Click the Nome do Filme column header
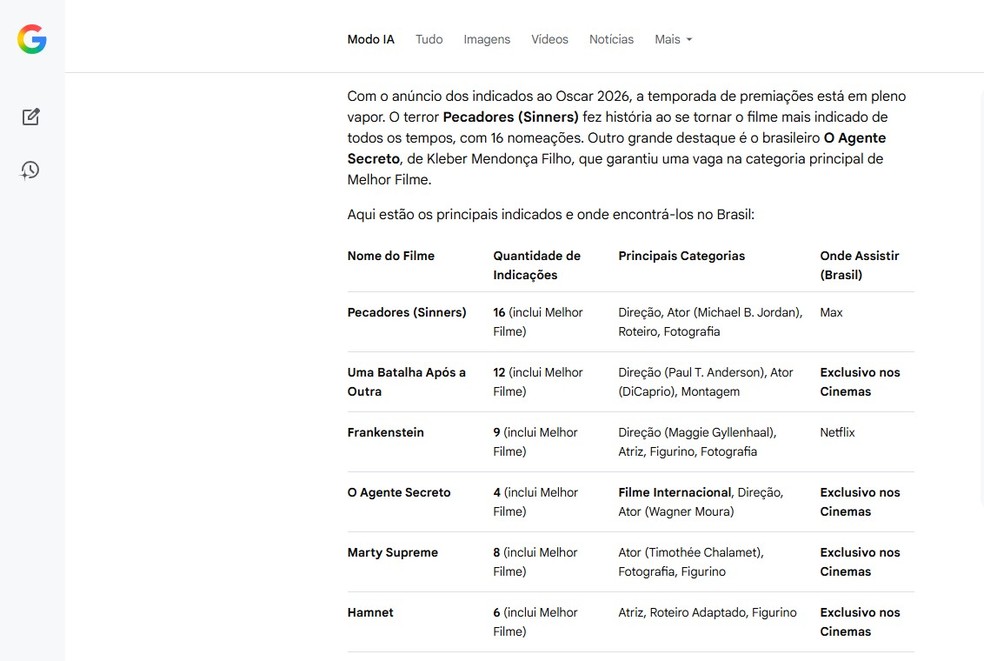 click(x=390, y=256)
